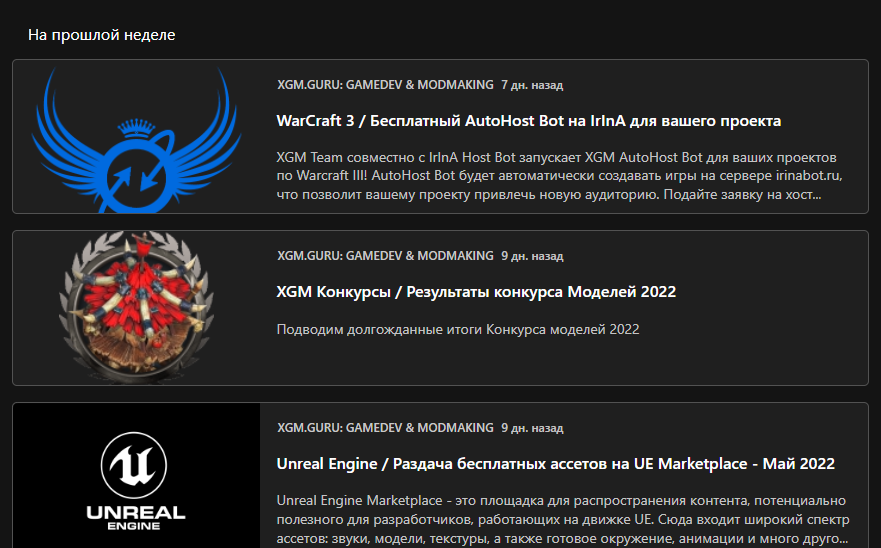Image resolution: width=881 pixels, height=548 pixels.
Task: Click XGM.GURU source label on the AutoHost Bot card
Action: click(x=385, y=85)
